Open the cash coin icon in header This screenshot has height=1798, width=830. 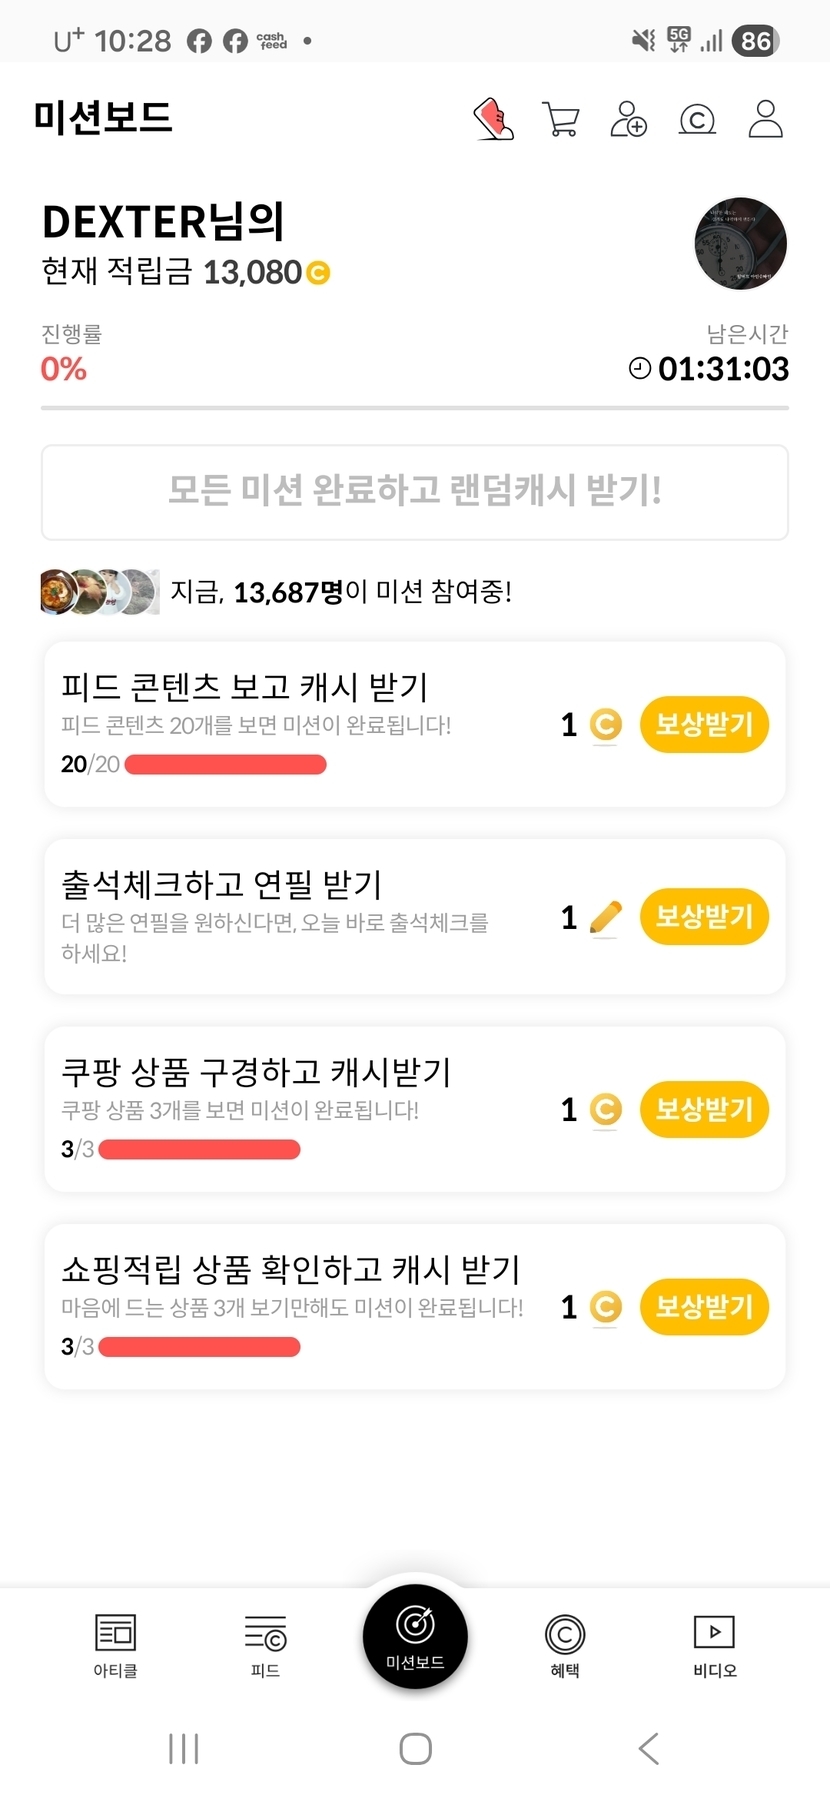point(697,120)
